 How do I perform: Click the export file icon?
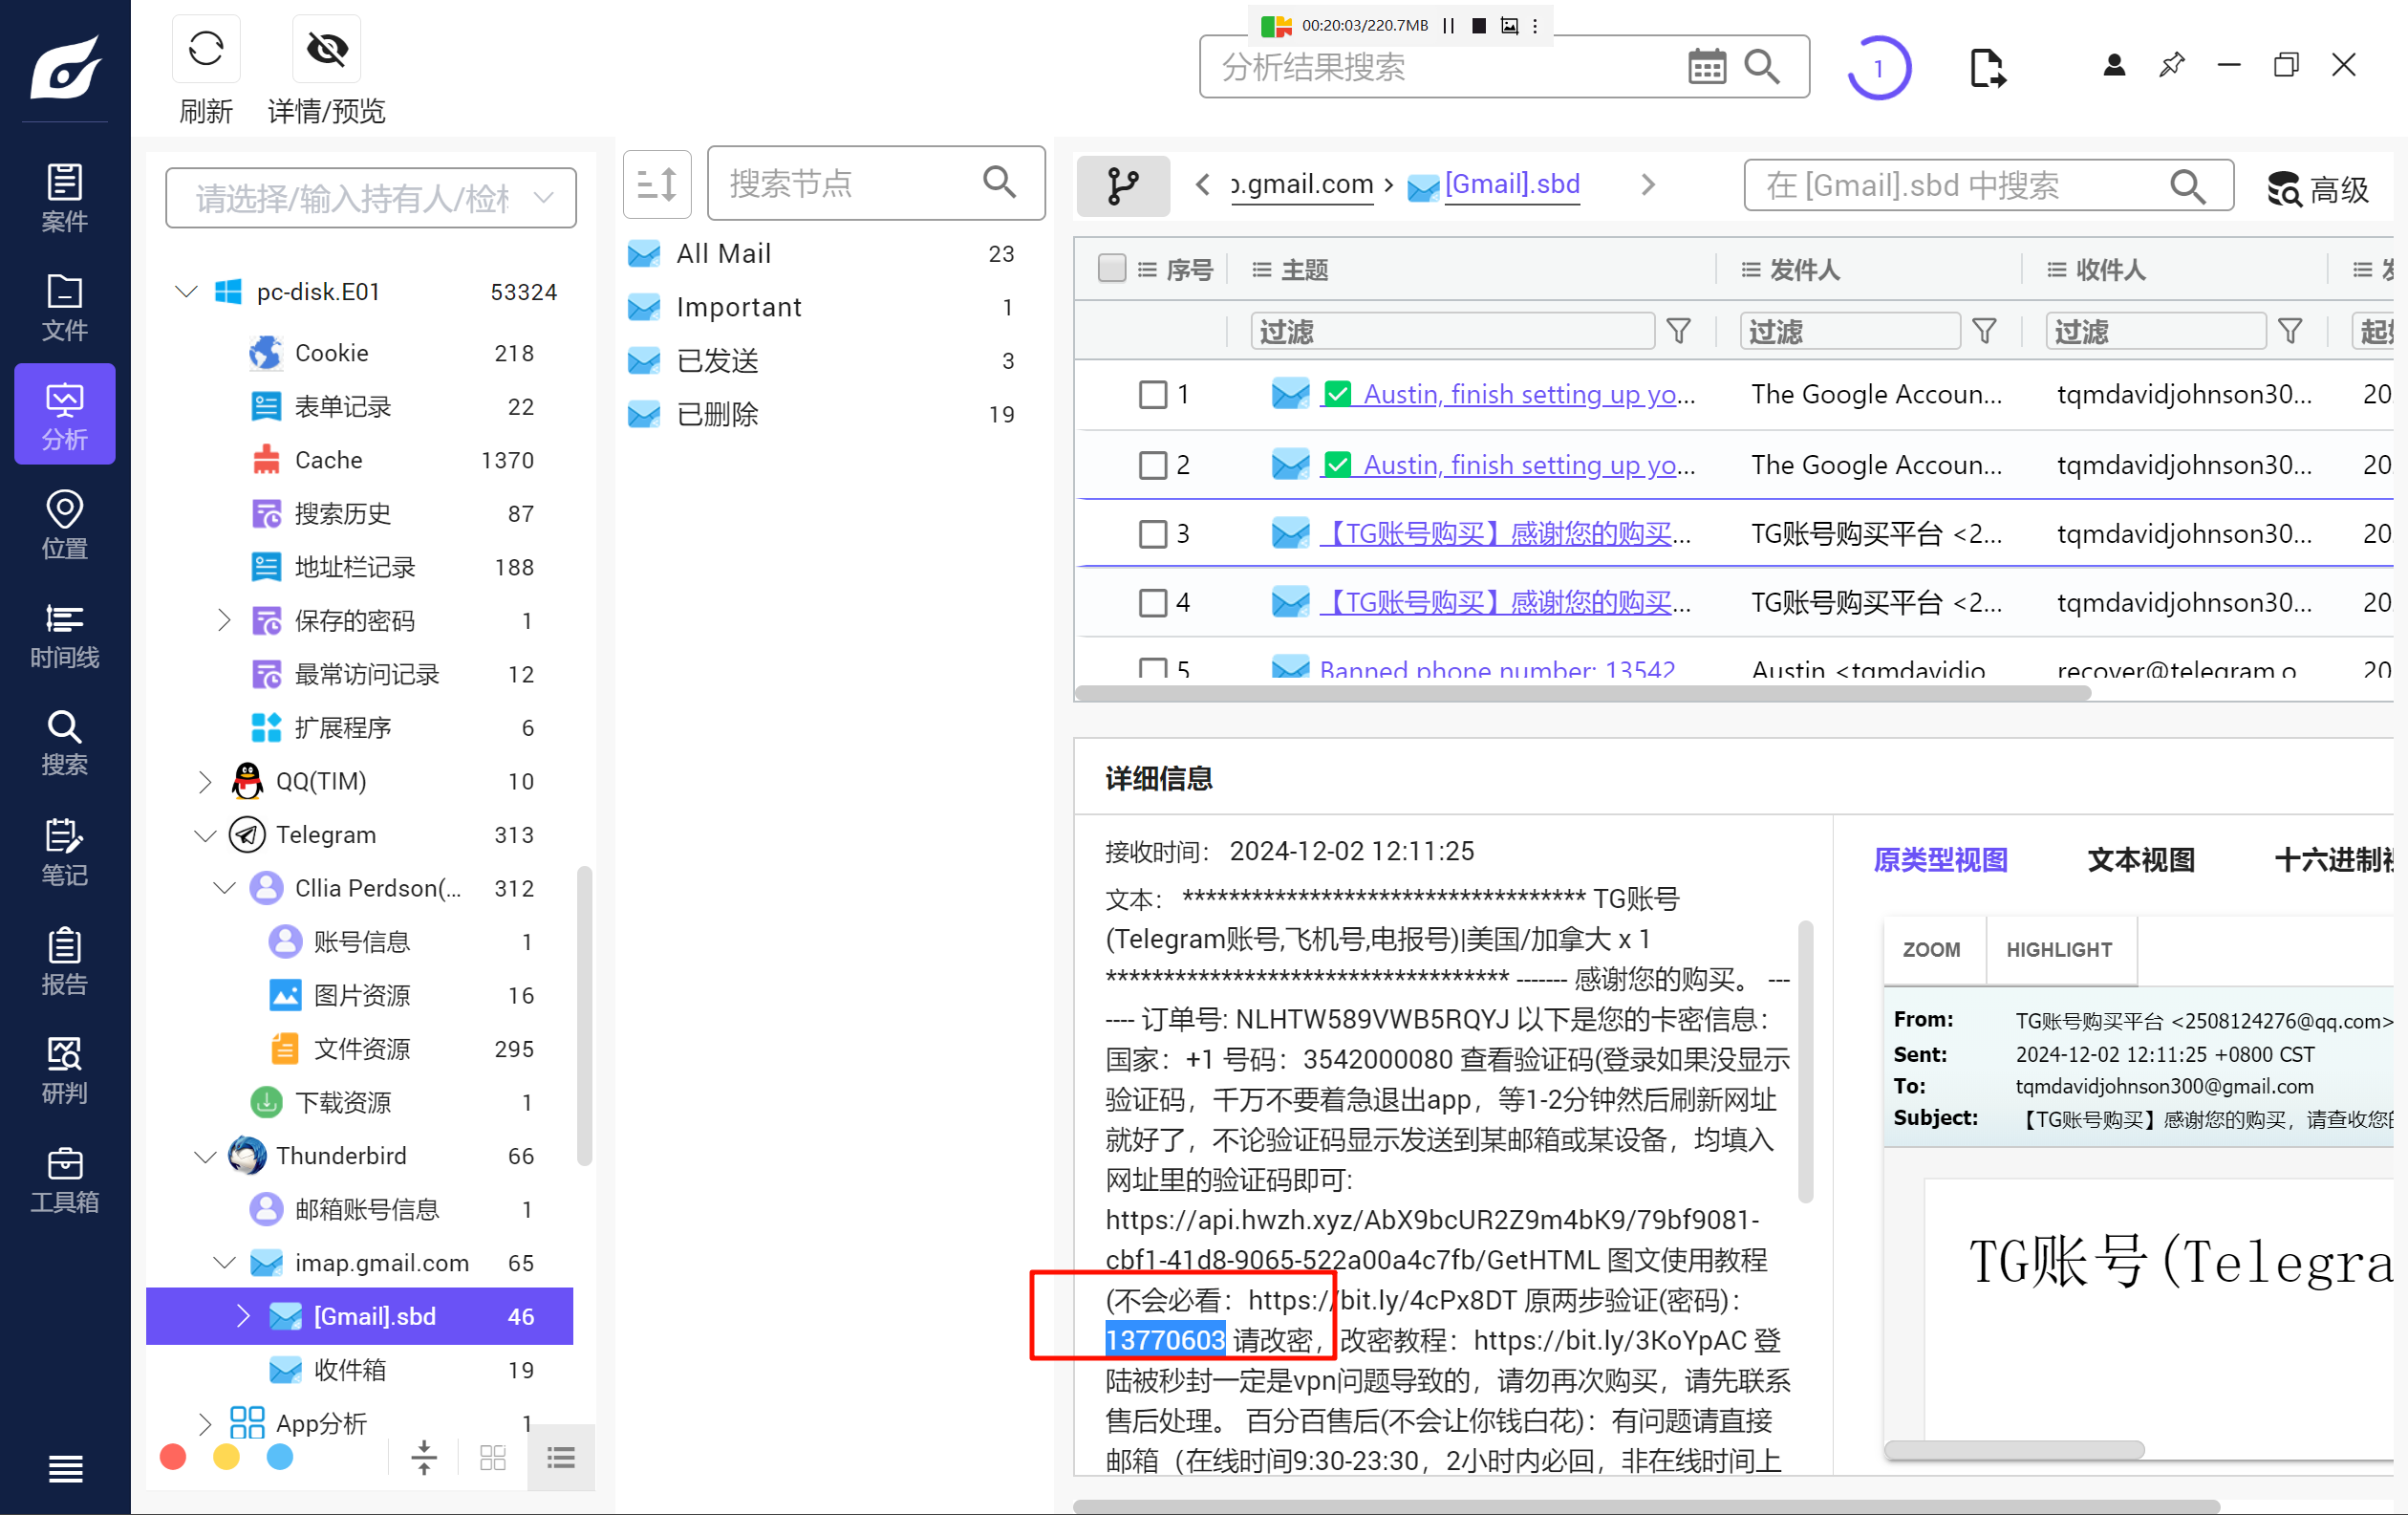(1987, 67)
